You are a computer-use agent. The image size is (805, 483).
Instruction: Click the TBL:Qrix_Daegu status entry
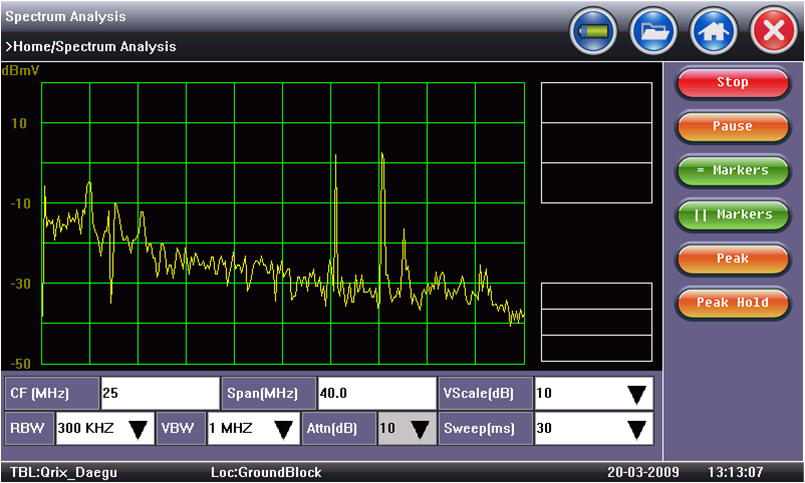pyautogui.click(x=64, y=472)
